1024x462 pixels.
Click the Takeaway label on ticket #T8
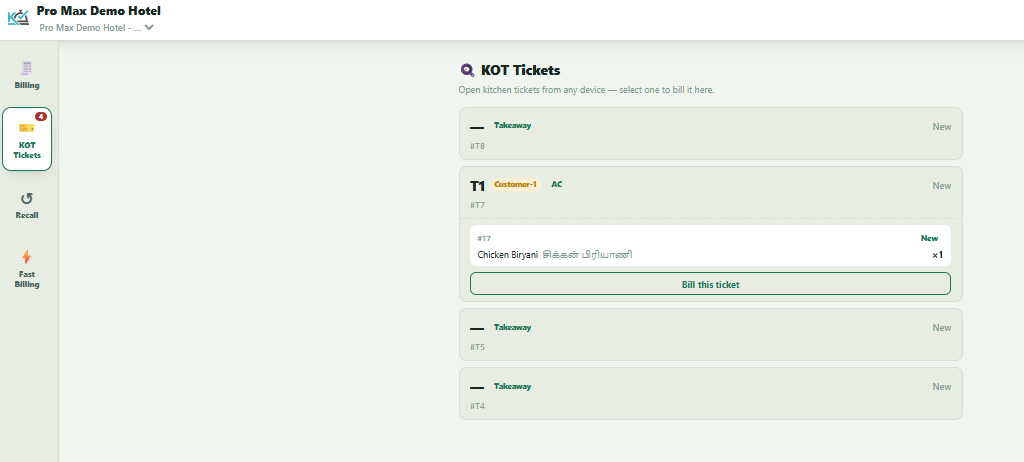click(x=513, y=125)
